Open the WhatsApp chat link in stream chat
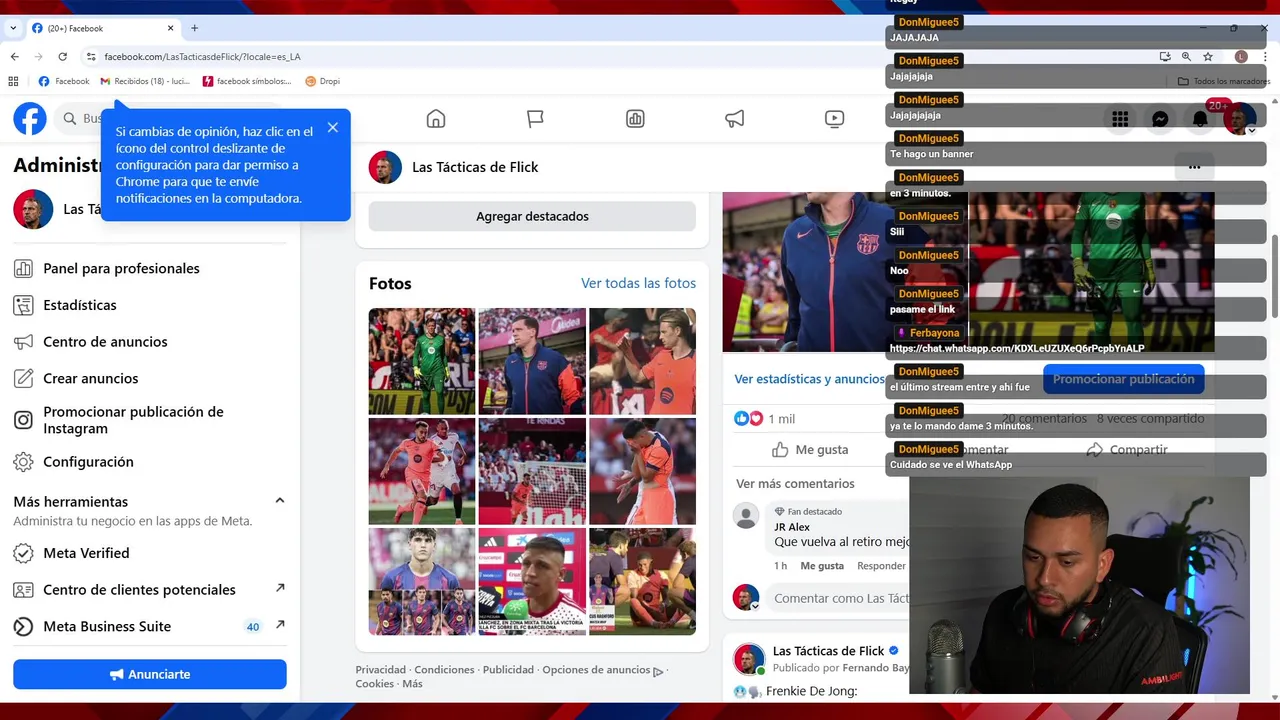This screenshot has height=720, width=1280. (x=1017, y=348)
